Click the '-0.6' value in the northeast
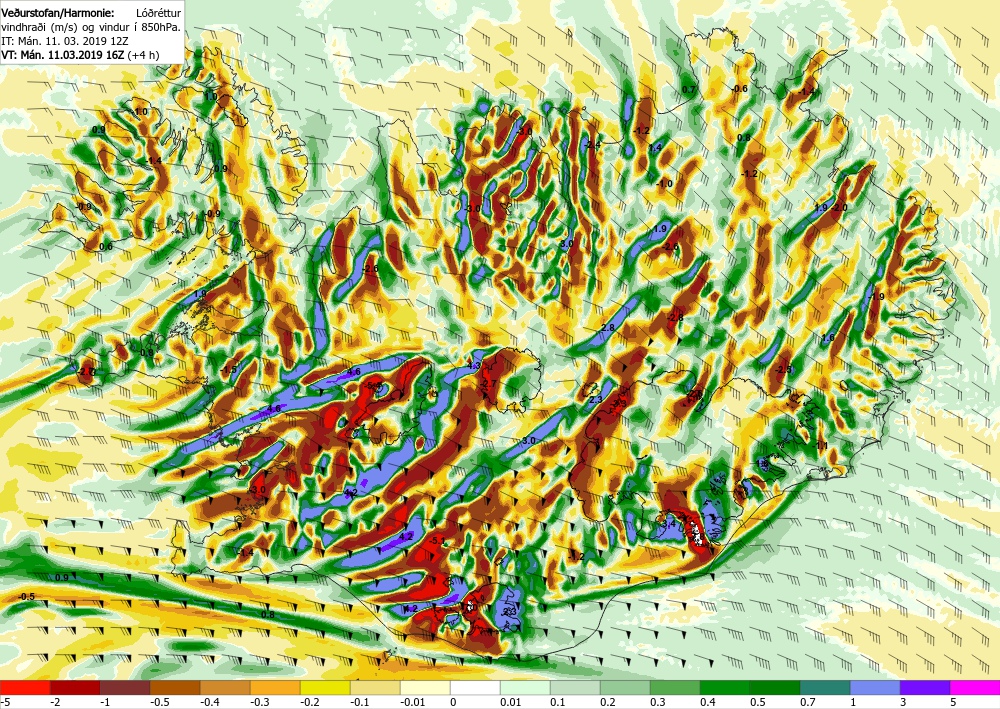The height and width of the screenshot is (709, 1000). coord(740,89)
